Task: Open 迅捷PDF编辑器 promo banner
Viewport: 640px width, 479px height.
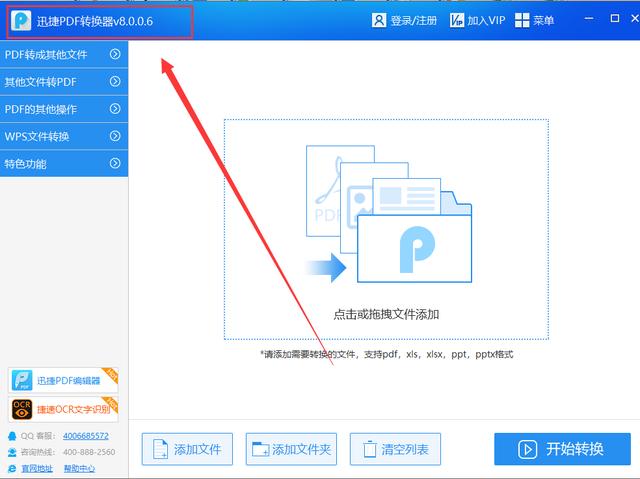Action: (x=63, y=380)
